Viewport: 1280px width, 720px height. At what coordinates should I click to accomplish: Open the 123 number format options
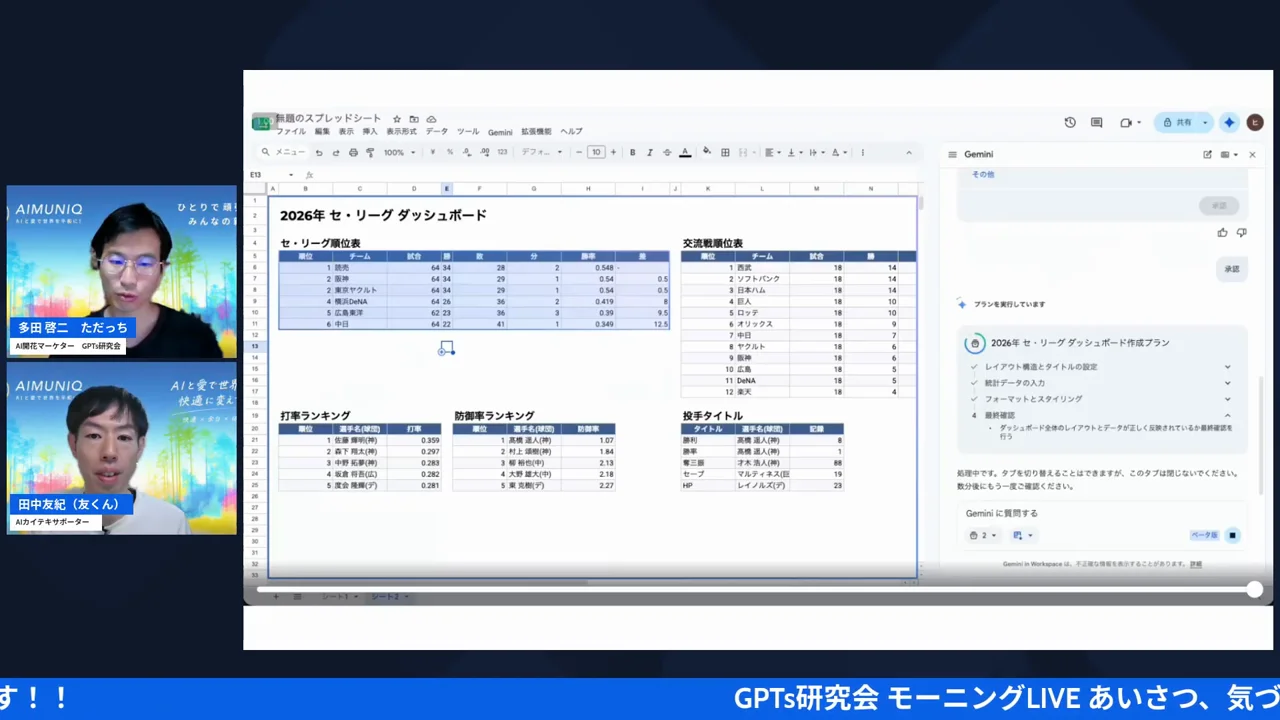(x=502, y=153)
